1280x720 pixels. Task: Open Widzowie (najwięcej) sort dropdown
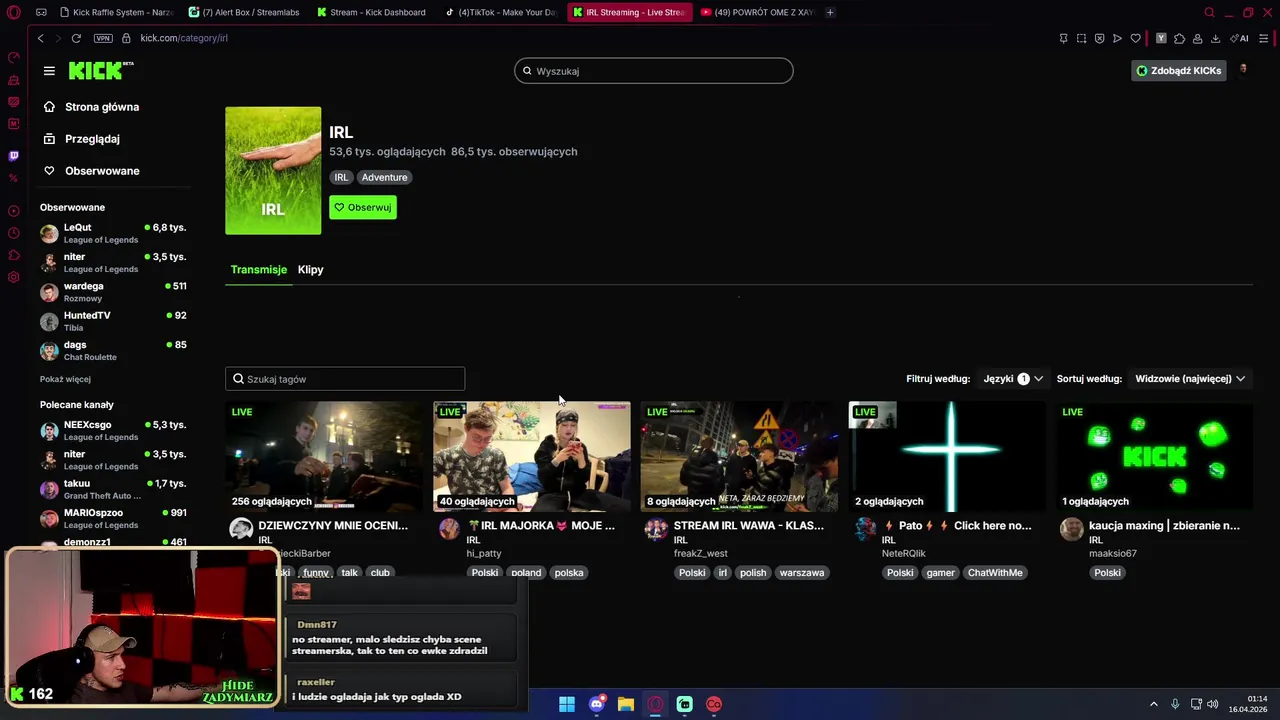[x=1190, y=379]
